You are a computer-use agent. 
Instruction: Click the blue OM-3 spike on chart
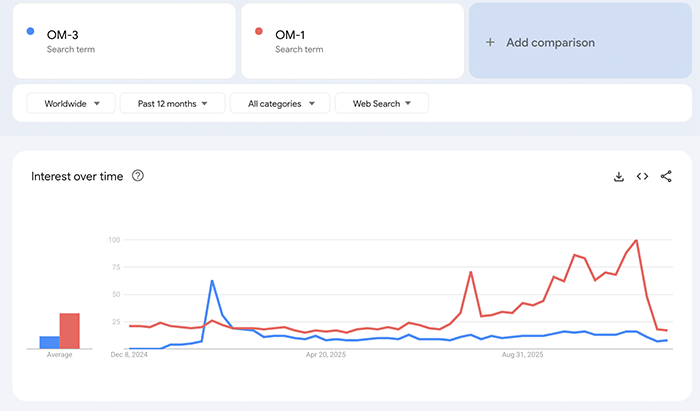pos(212,281)
